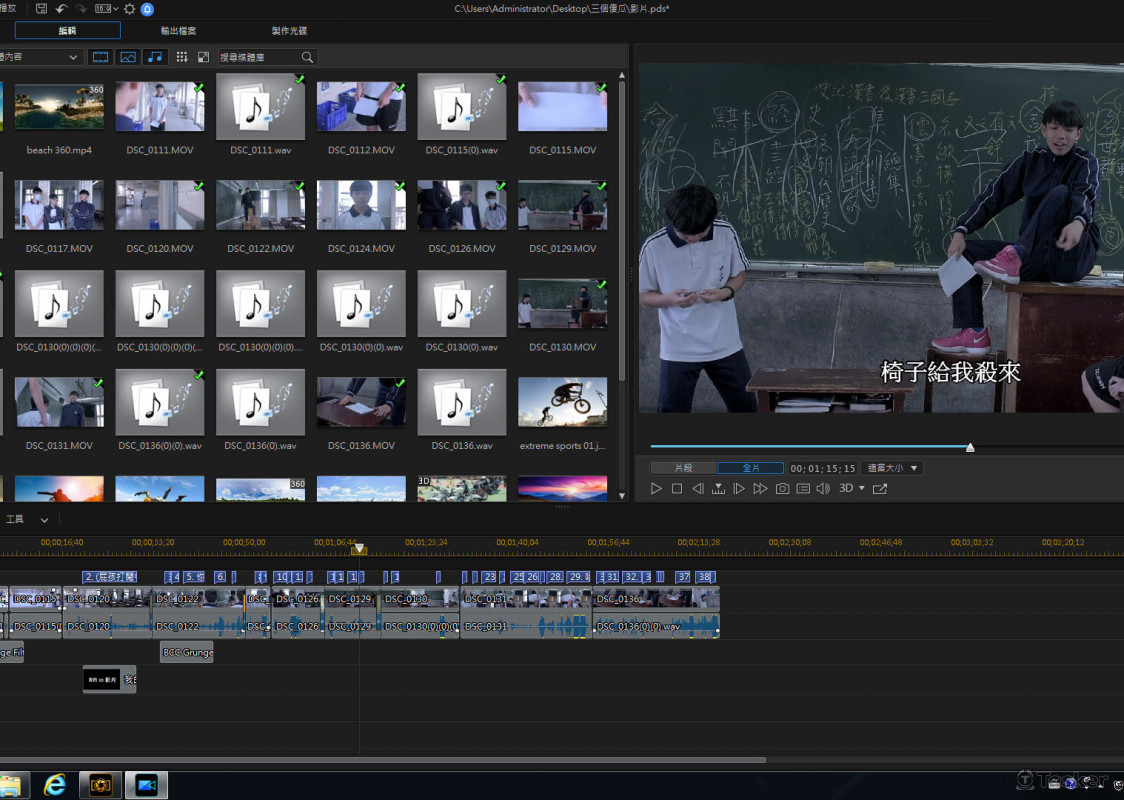This screenshot has height=800, width=1124.
Task: Undo the last edit
Action: [x=61, y=9]
